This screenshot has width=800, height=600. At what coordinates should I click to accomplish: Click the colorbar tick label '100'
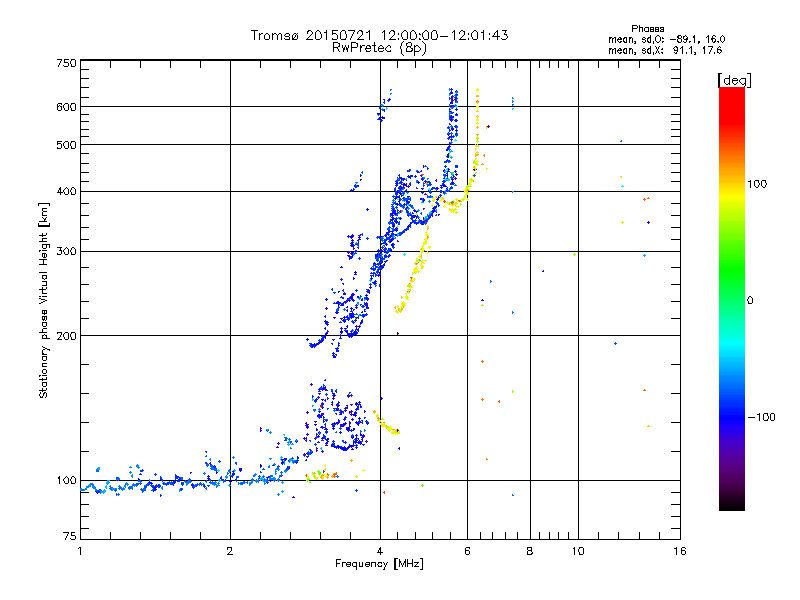tap(757, 184)
